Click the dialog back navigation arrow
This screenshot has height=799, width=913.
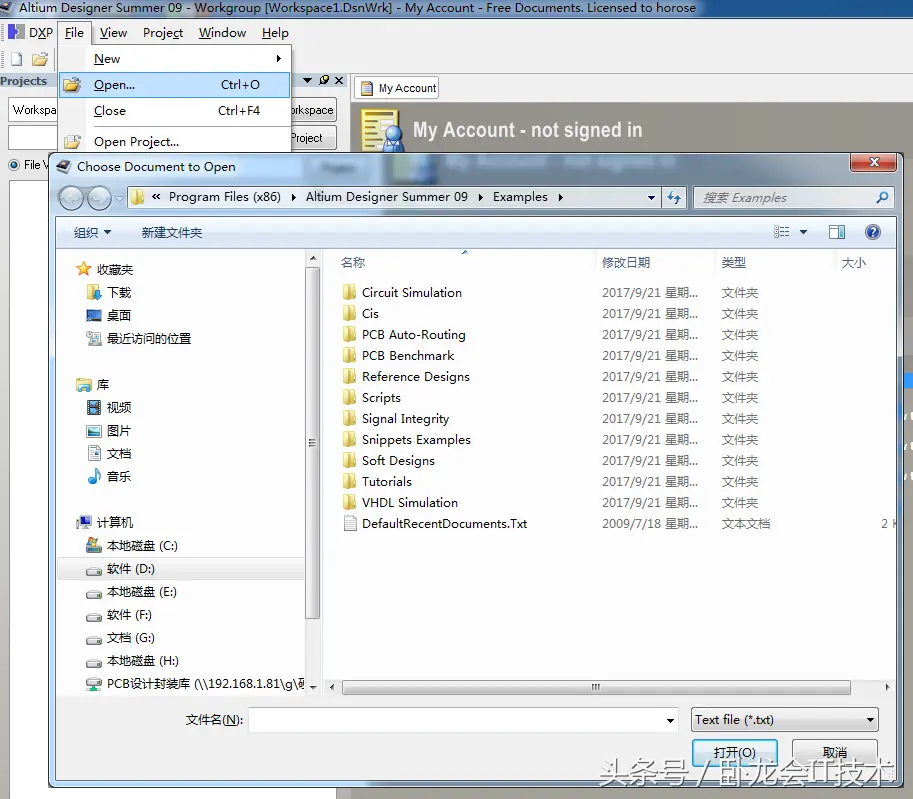point(71,198)
